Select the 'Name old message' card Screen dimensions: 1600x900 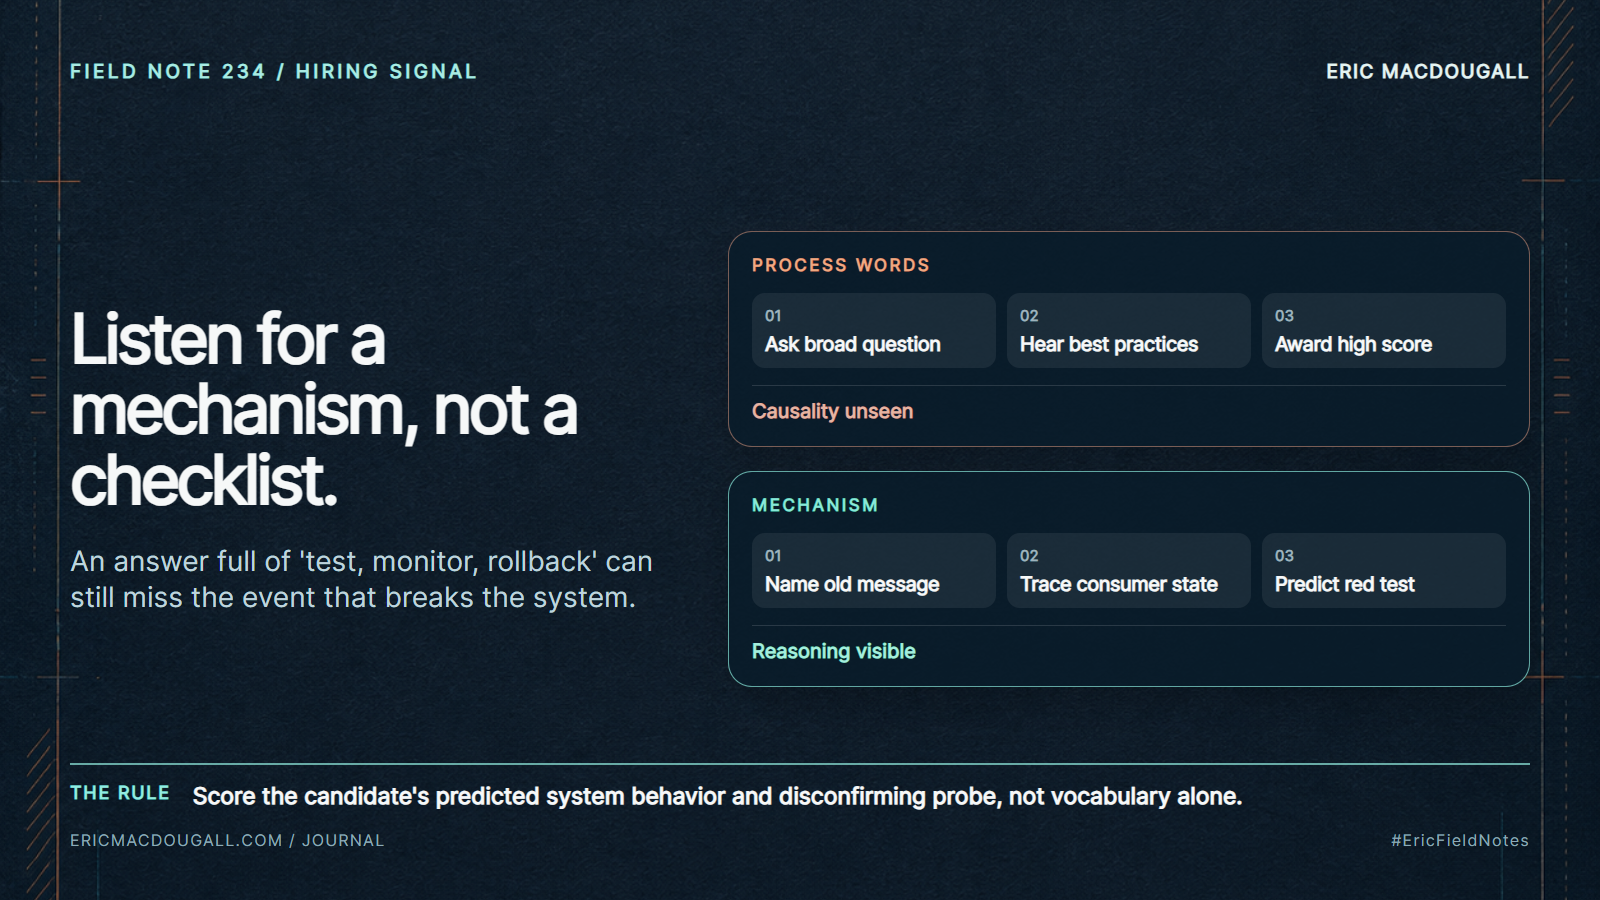click(x=873, y=570)
